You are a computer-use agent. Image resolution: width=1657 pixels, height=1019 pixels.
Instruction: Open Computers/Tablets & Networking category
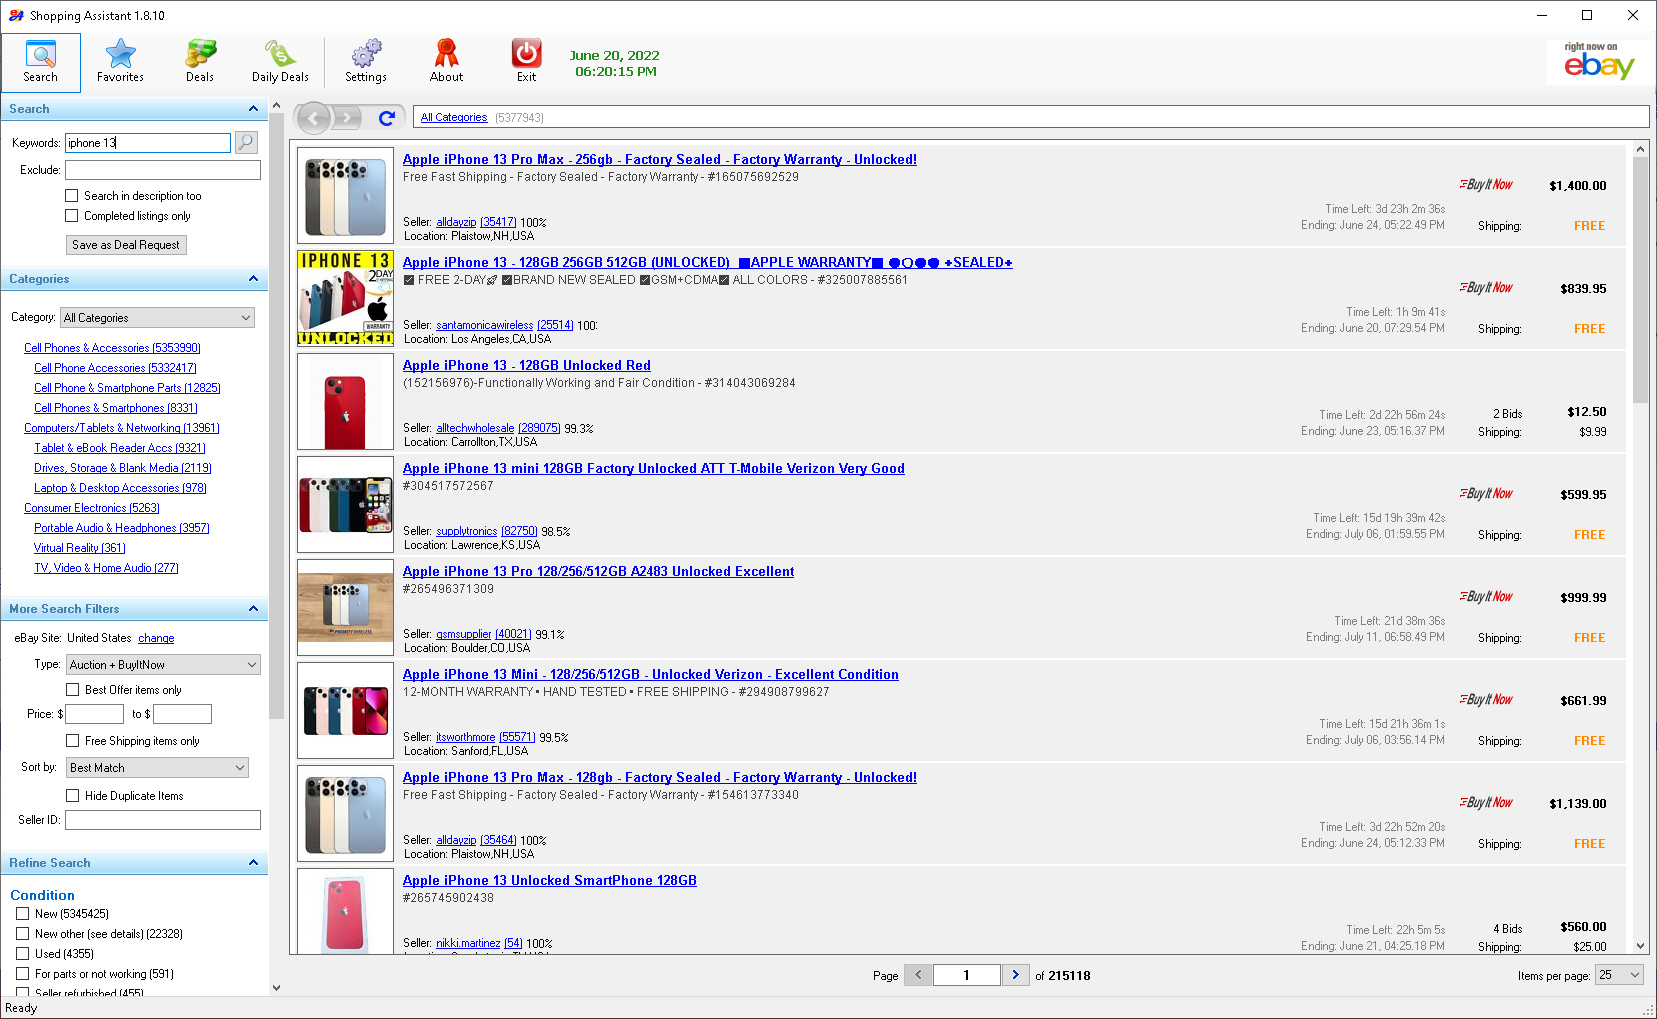(122, 428)
